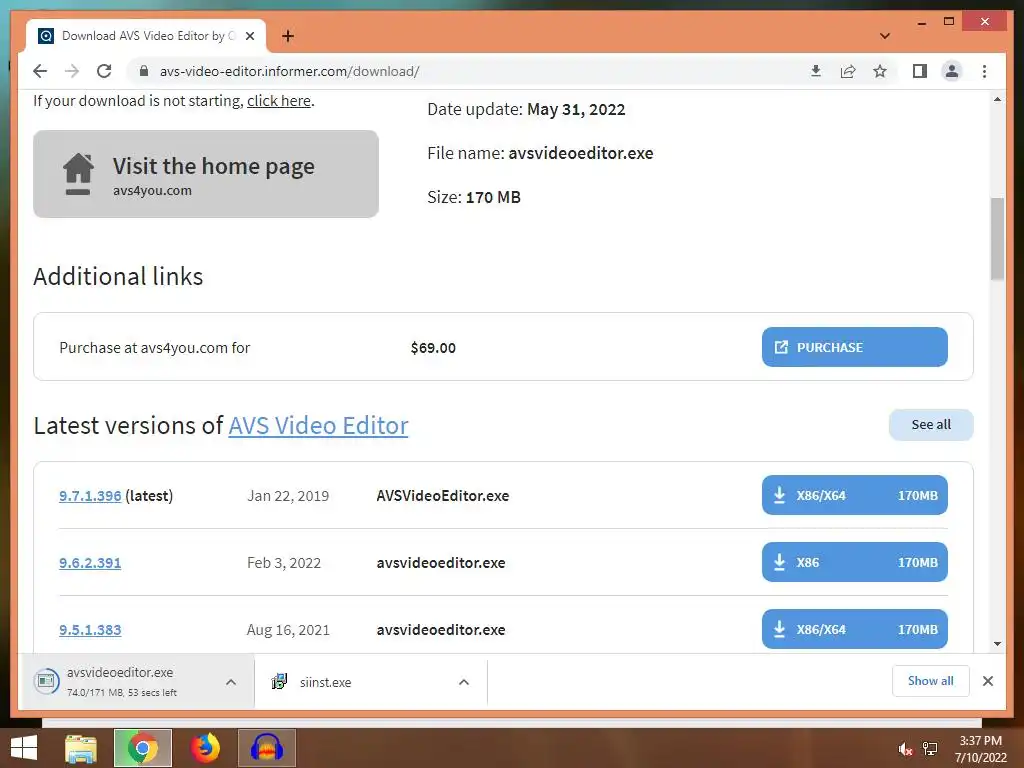Open the AVS Video Editor heading link
Screen dimensions: 1024x768
pyautogui.click(x=318, y=426)
